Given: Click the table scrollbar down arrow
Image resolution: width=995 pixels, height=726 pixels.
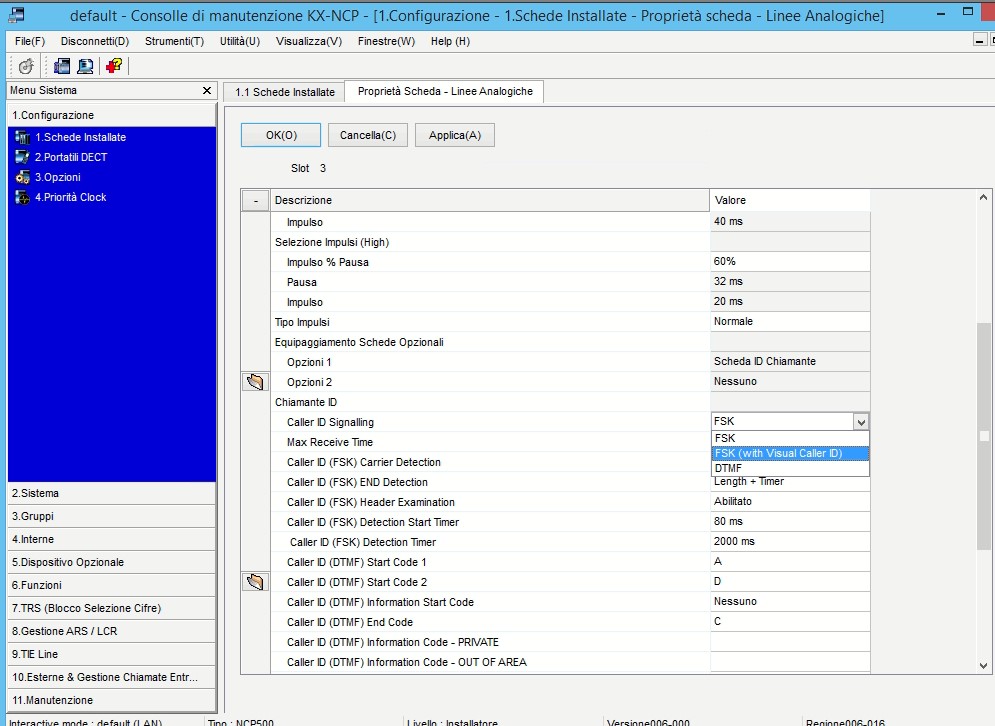Looking at the screenshot, I should coord(983,666).
